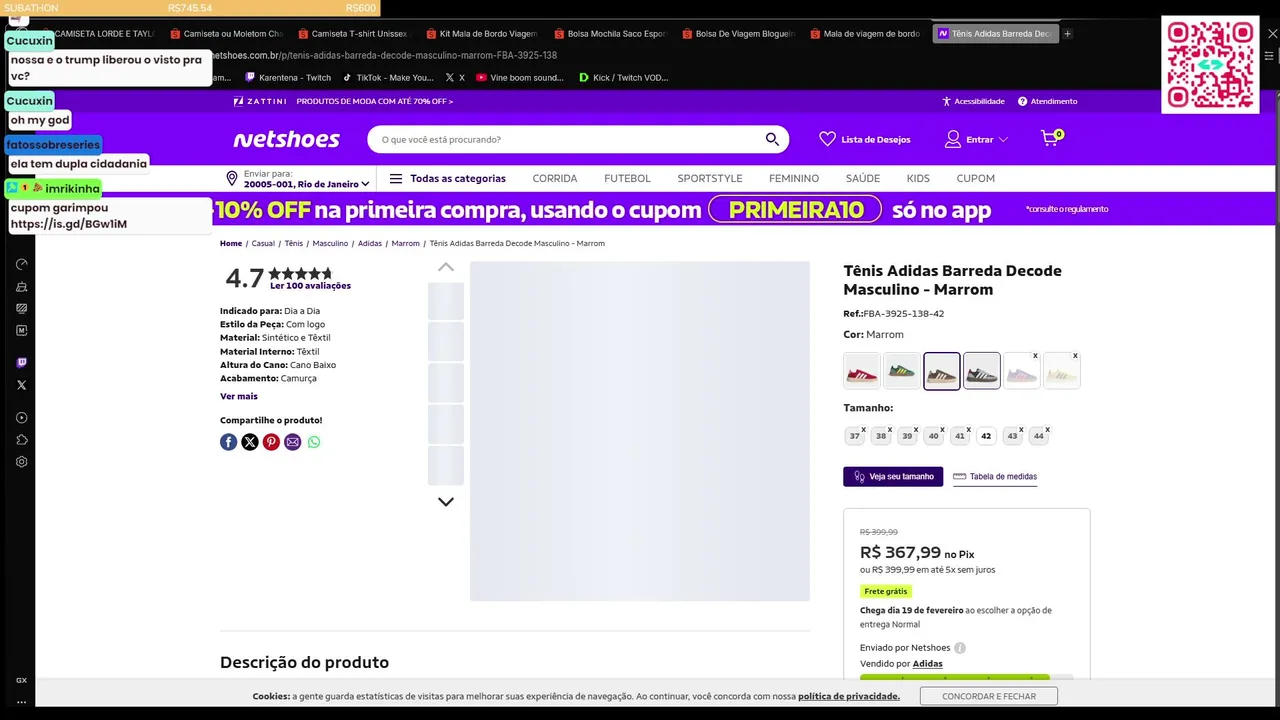This screenshot has width=1280, height=720.
Task: Switch to Kit Mala de Bordo tab
Action: pyautogui.click(x=482, y=34)
